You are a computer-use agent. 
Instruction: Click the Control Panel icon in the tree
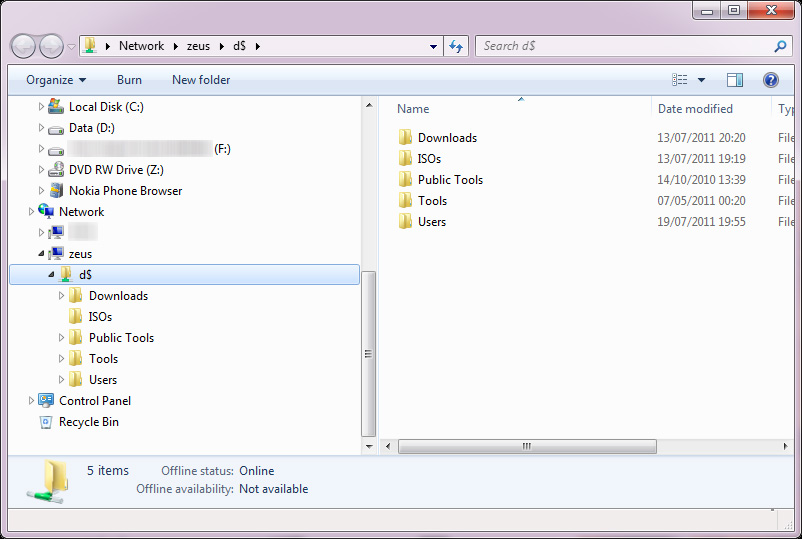tap(46, 400)
